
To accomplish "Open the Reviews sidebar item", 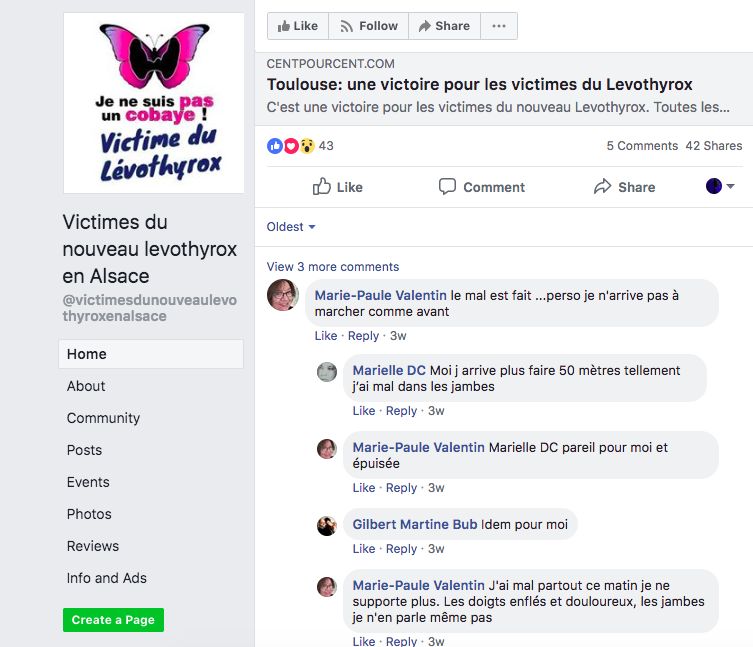I will 93,546.
